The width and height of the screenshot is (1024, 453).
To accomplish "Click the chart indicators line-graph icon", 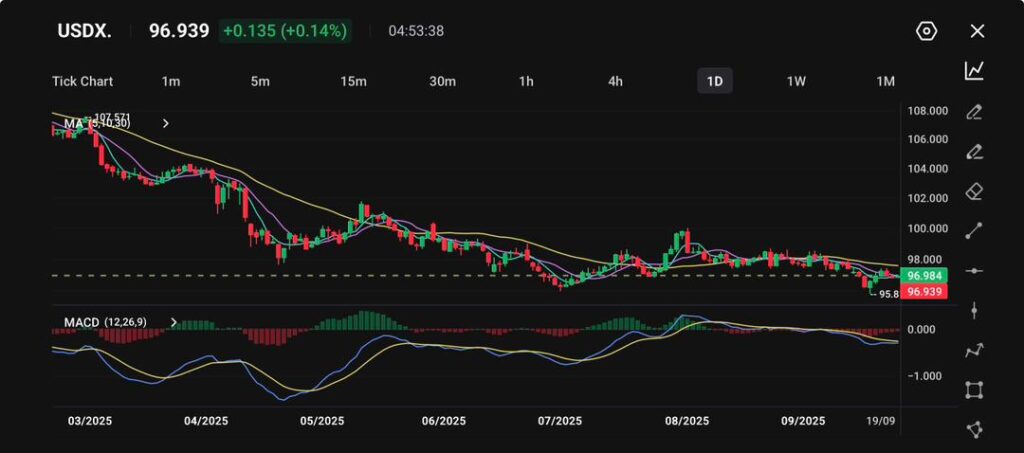I will coord(974,70).
